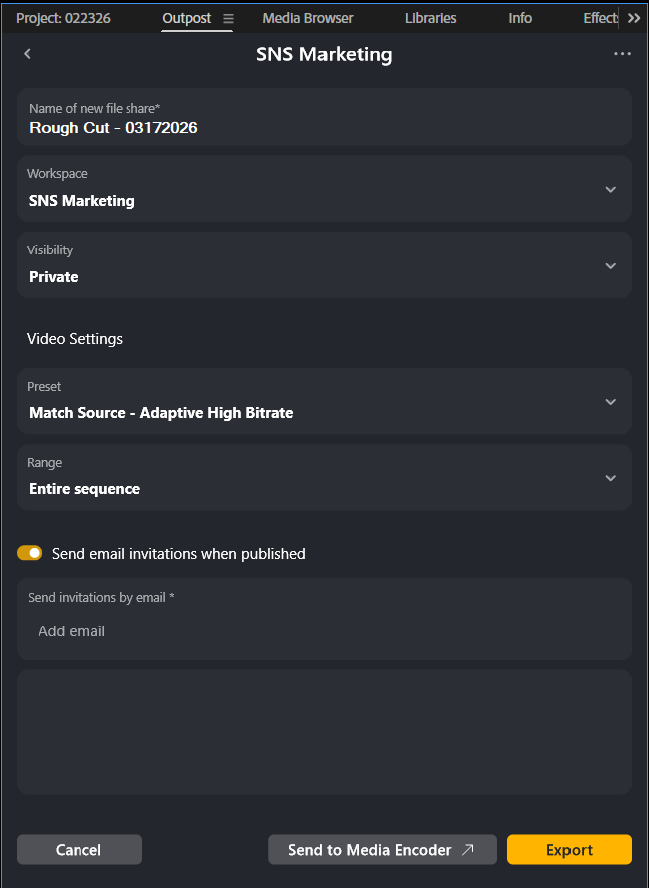
Task: Click the Add email input field
Action: (324, 631)
